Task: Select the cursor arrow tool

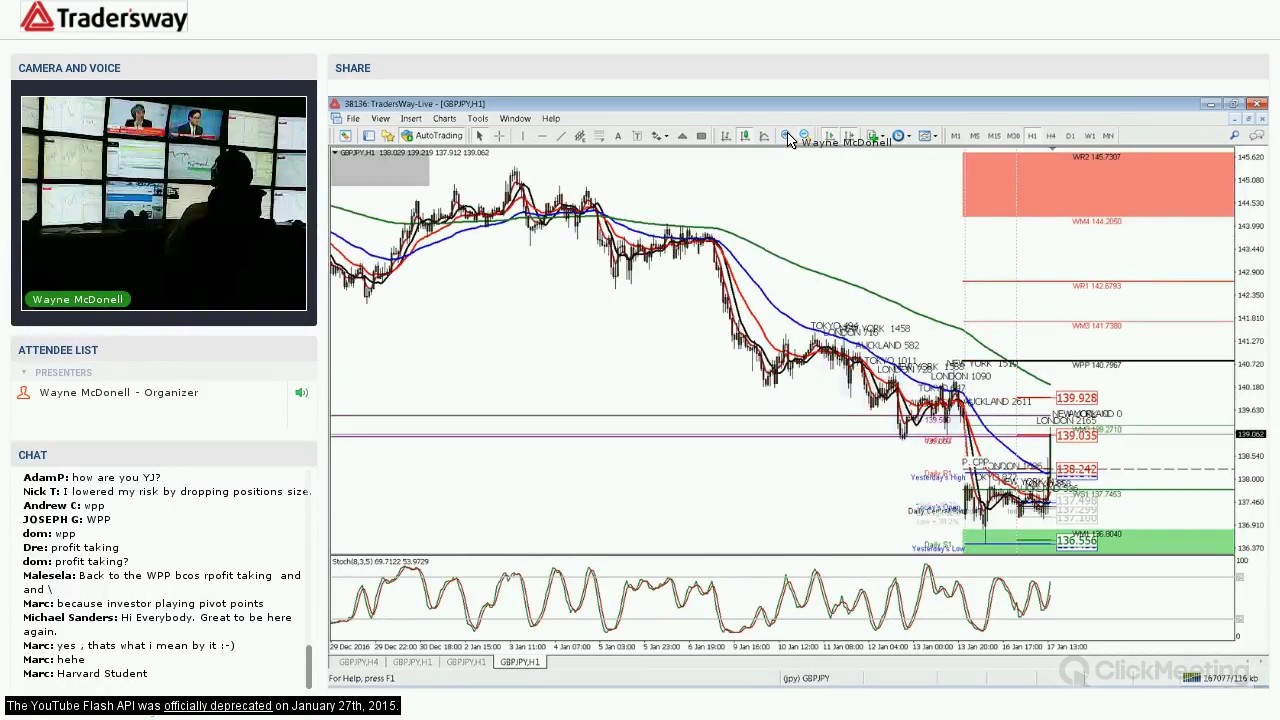Action: point(479,136)
